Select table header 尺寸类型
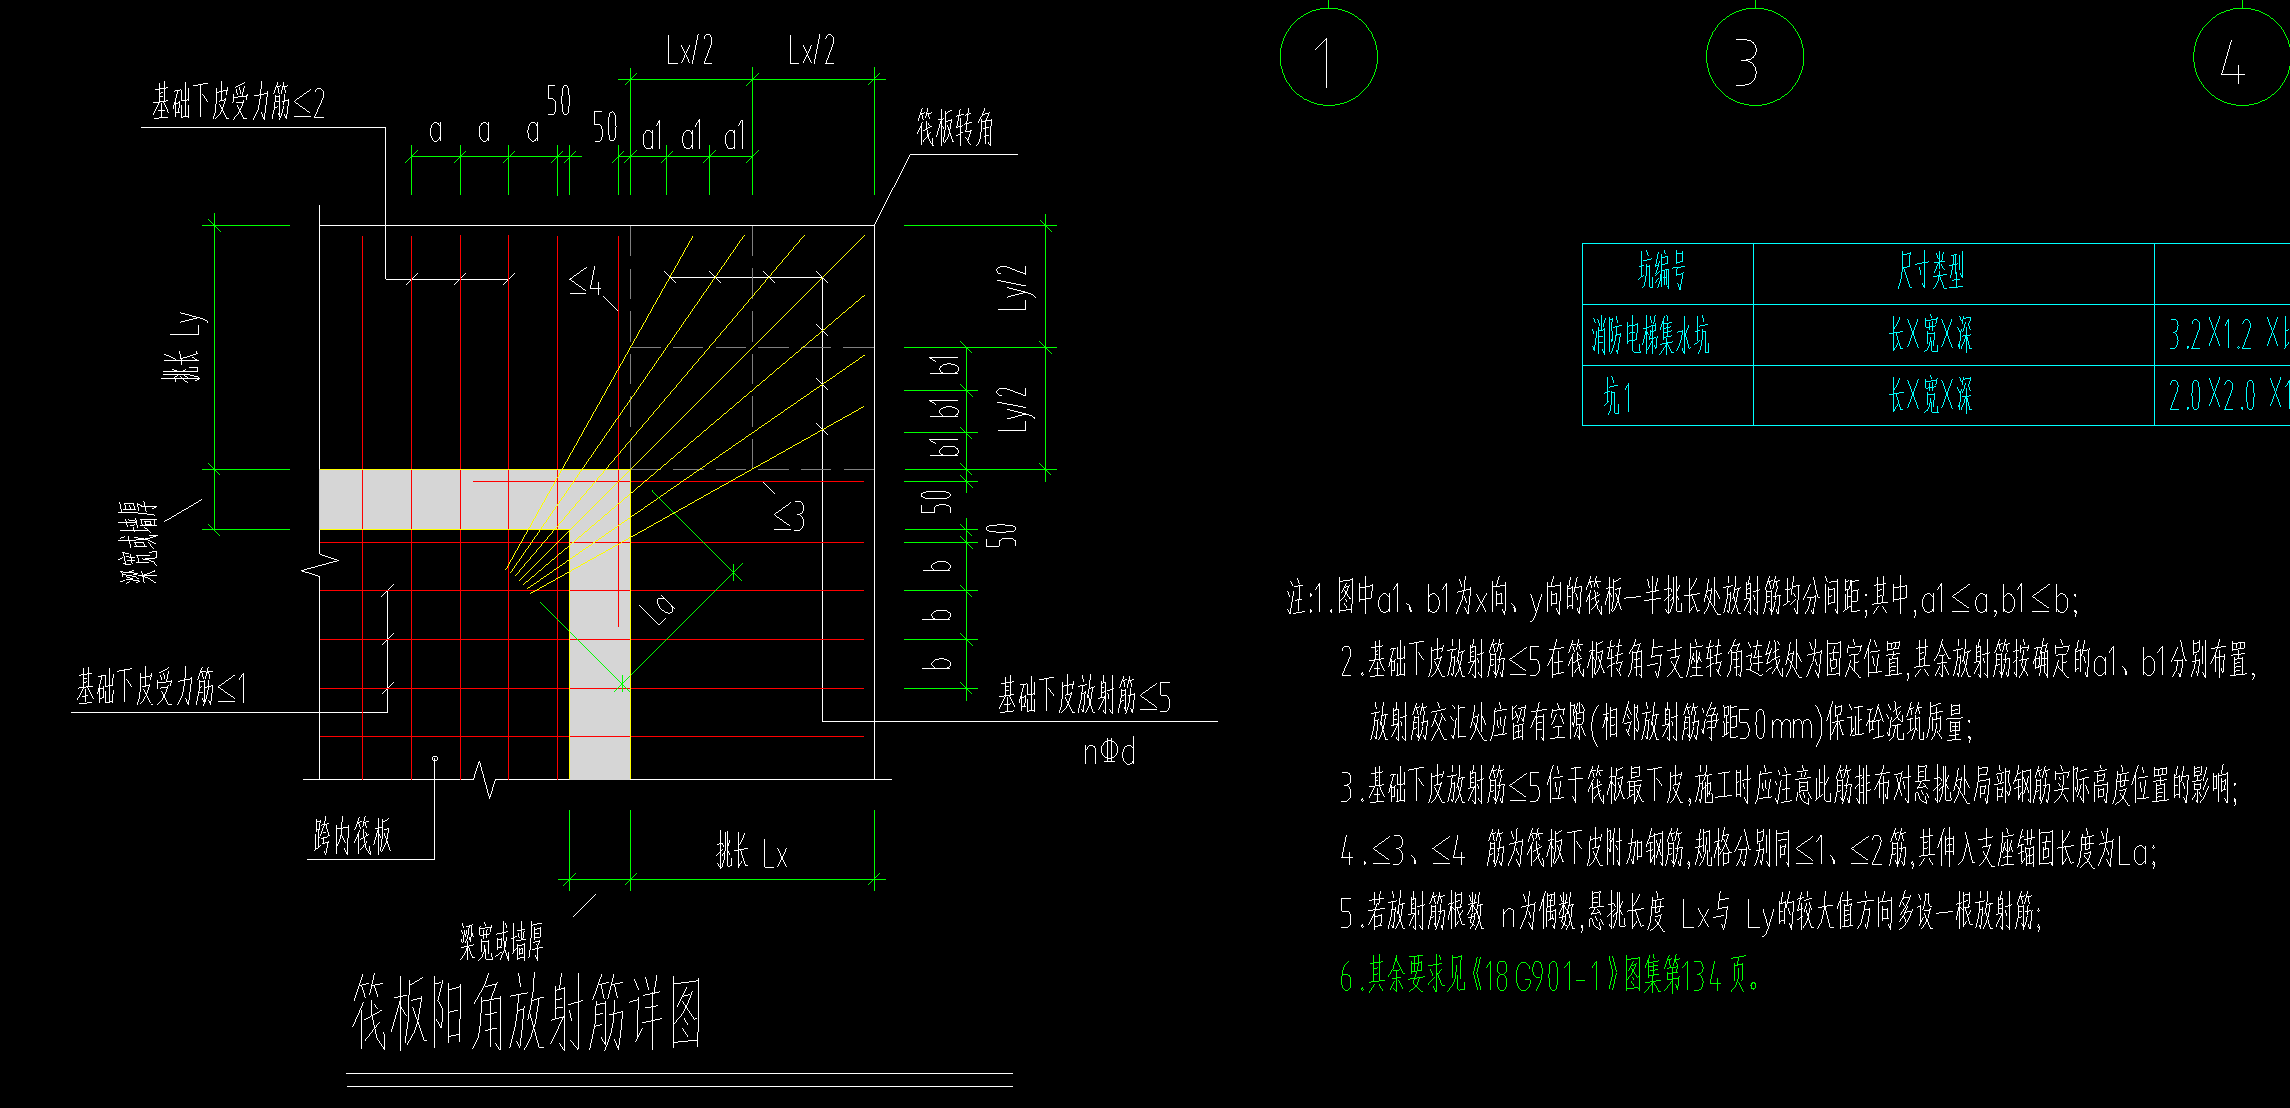Screen dimensions: 2290x1108 [x=1930, y=271]
